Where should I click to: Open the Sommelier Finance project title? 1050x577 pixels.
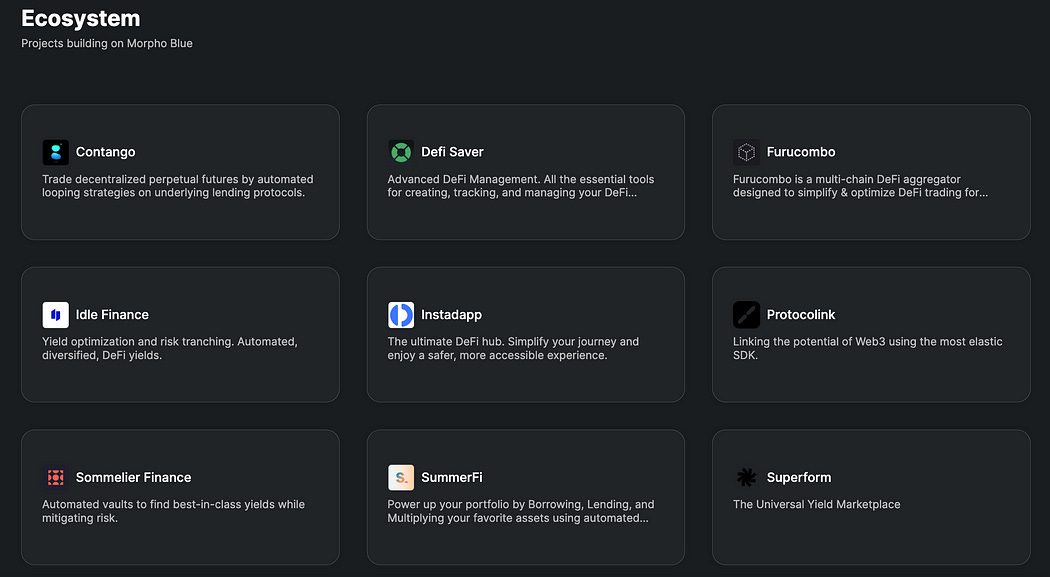[x=133, y=477]
